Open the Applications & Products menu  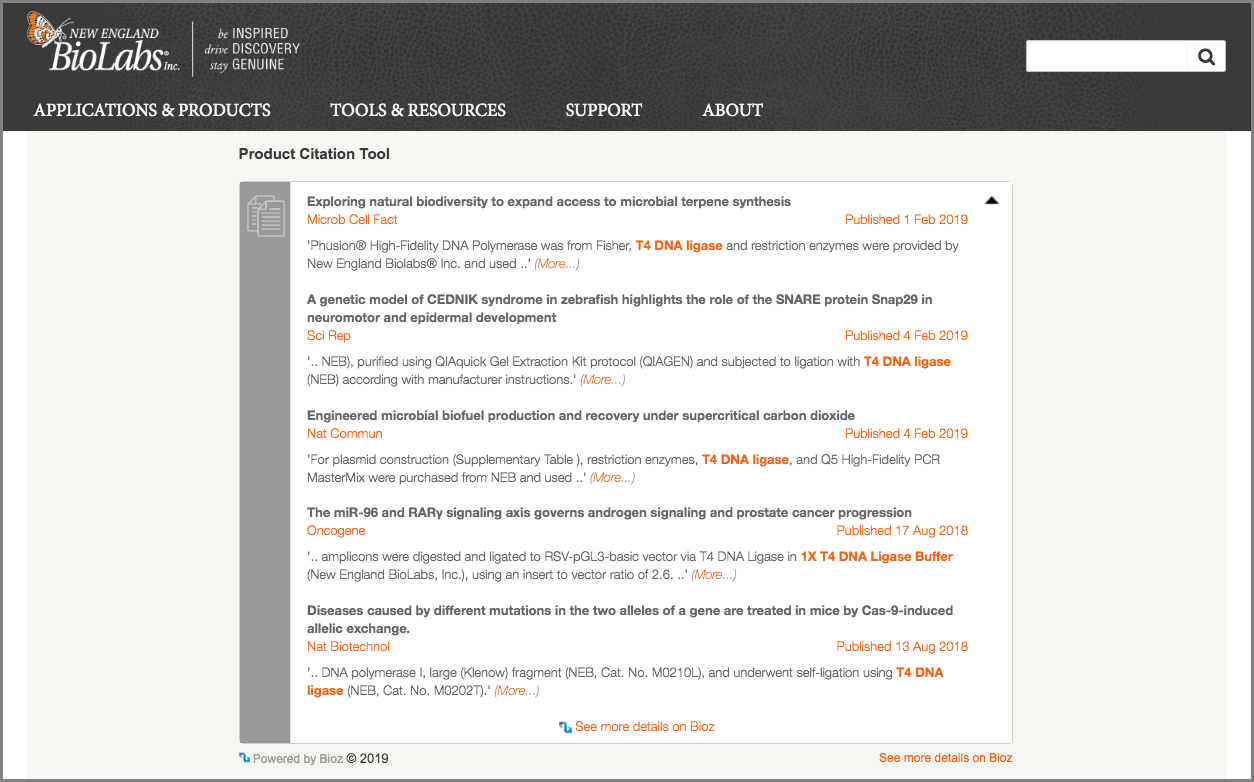click(x=152, y=110)
